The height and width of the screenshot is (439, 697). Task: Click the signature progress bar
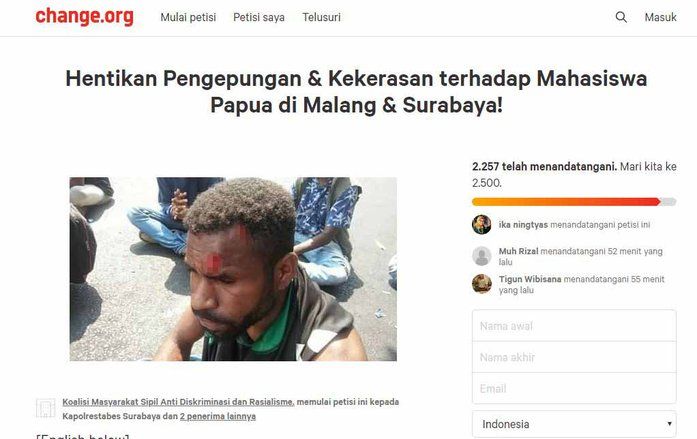(574, 202)
